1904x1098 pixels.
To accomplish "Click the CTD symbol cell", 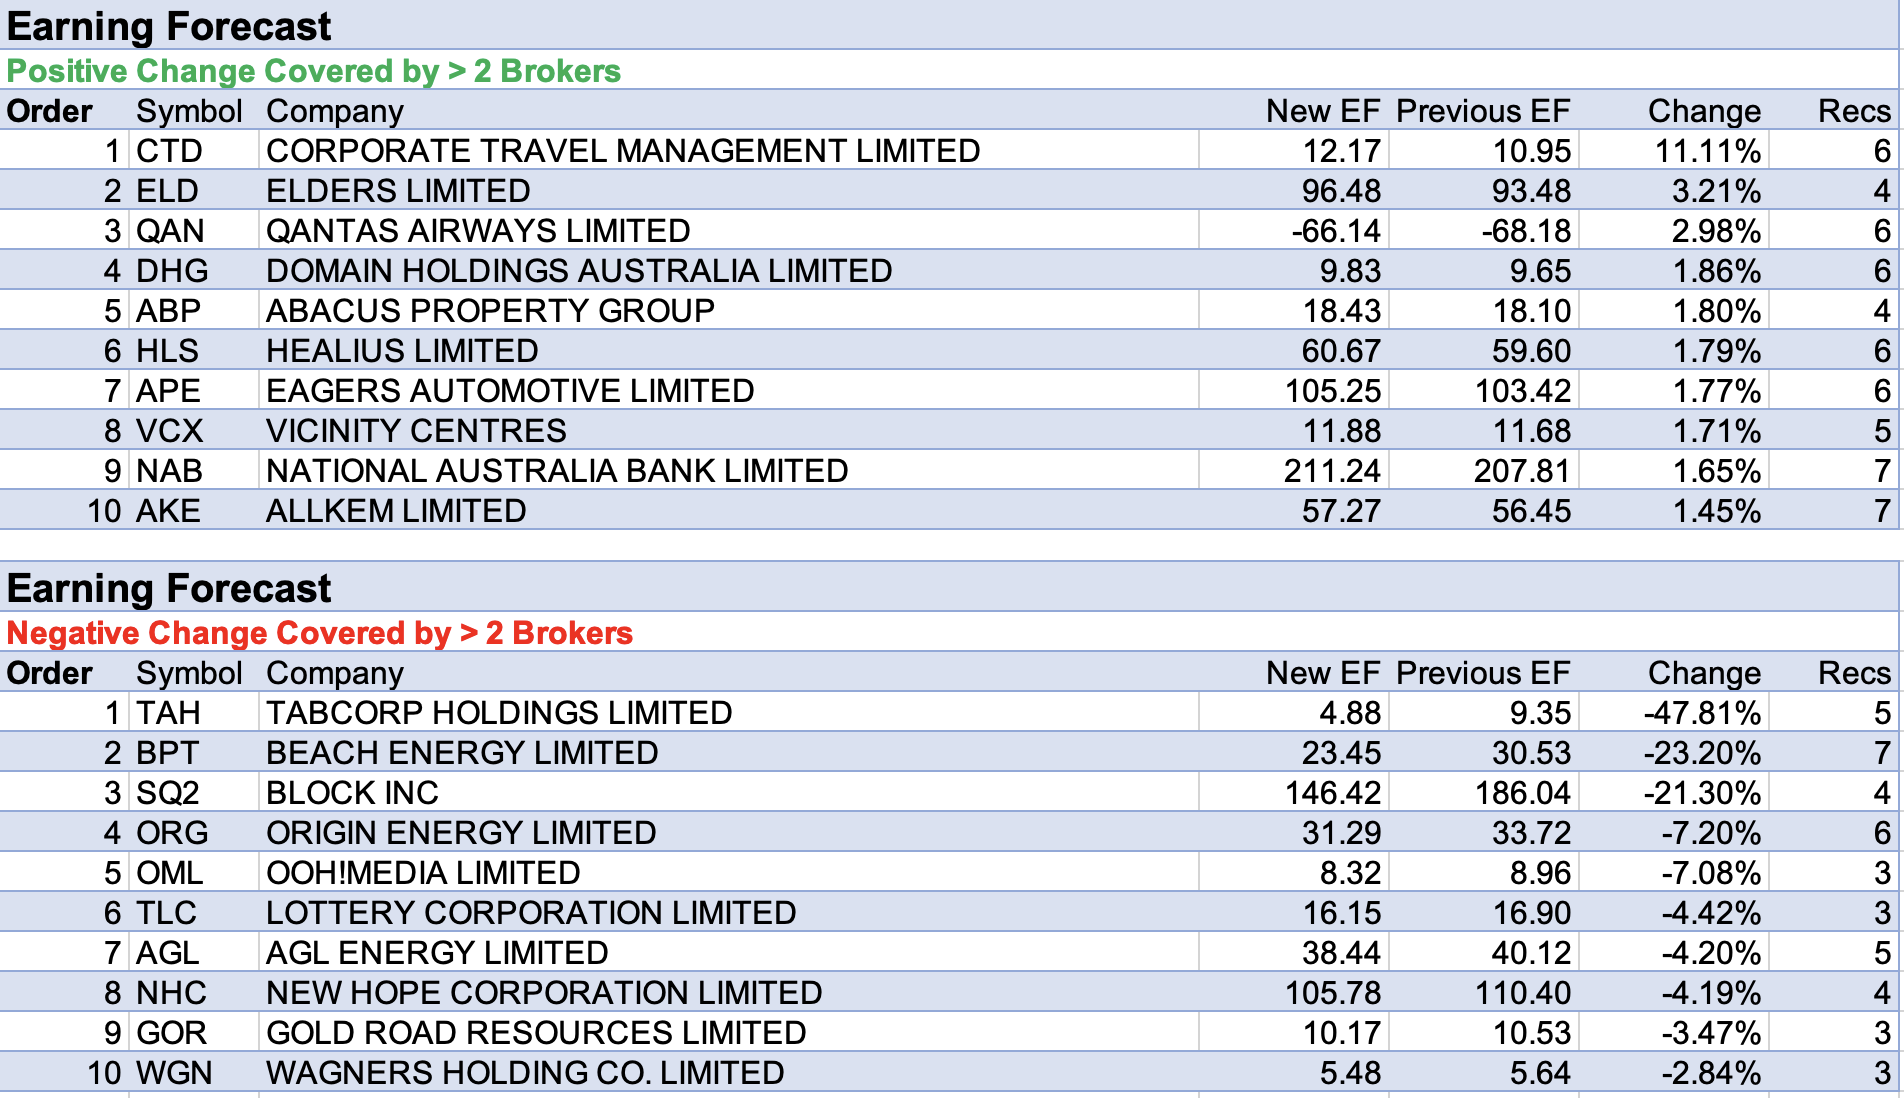I will (x=169, y=151).
